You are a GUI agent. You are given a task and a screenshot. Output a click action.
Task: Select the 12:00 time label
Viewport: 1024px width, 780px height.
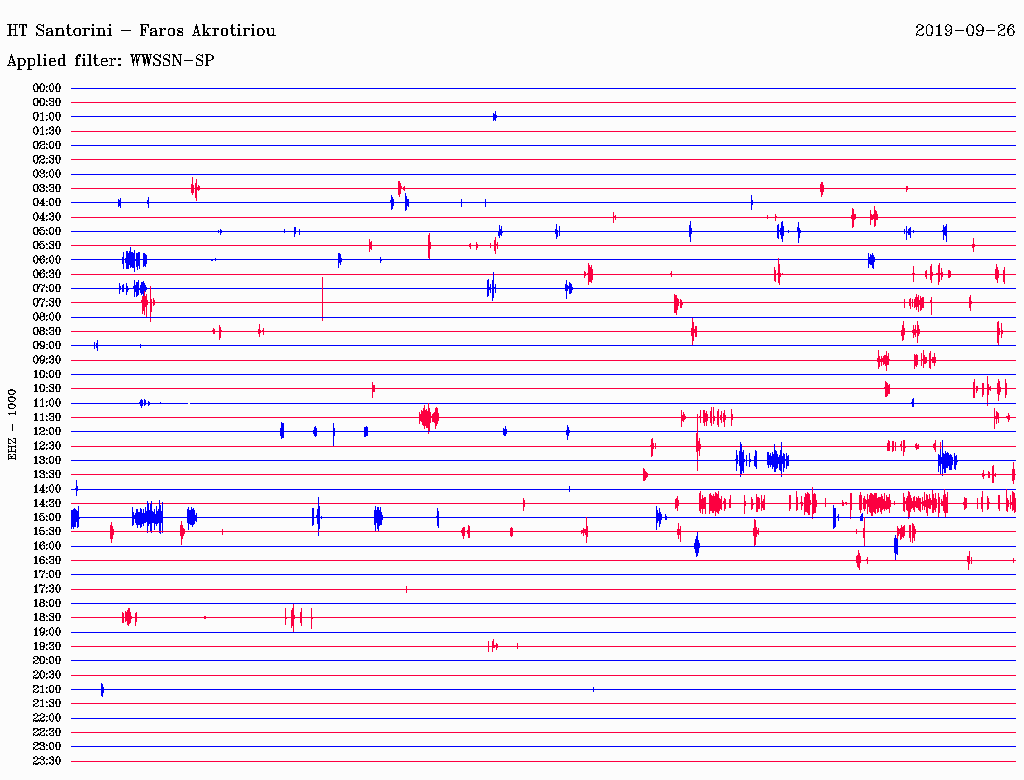47,432
